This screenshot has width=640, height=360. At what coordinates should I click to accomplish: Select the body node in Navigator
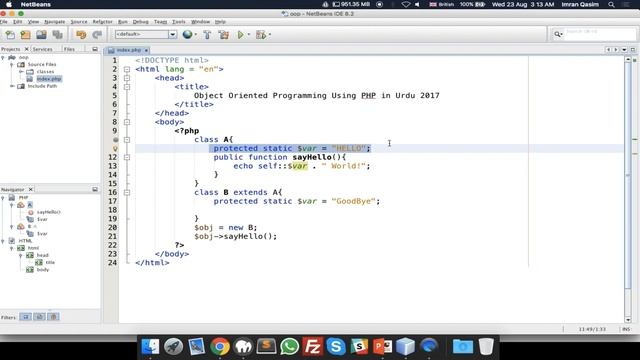(42, 270)
